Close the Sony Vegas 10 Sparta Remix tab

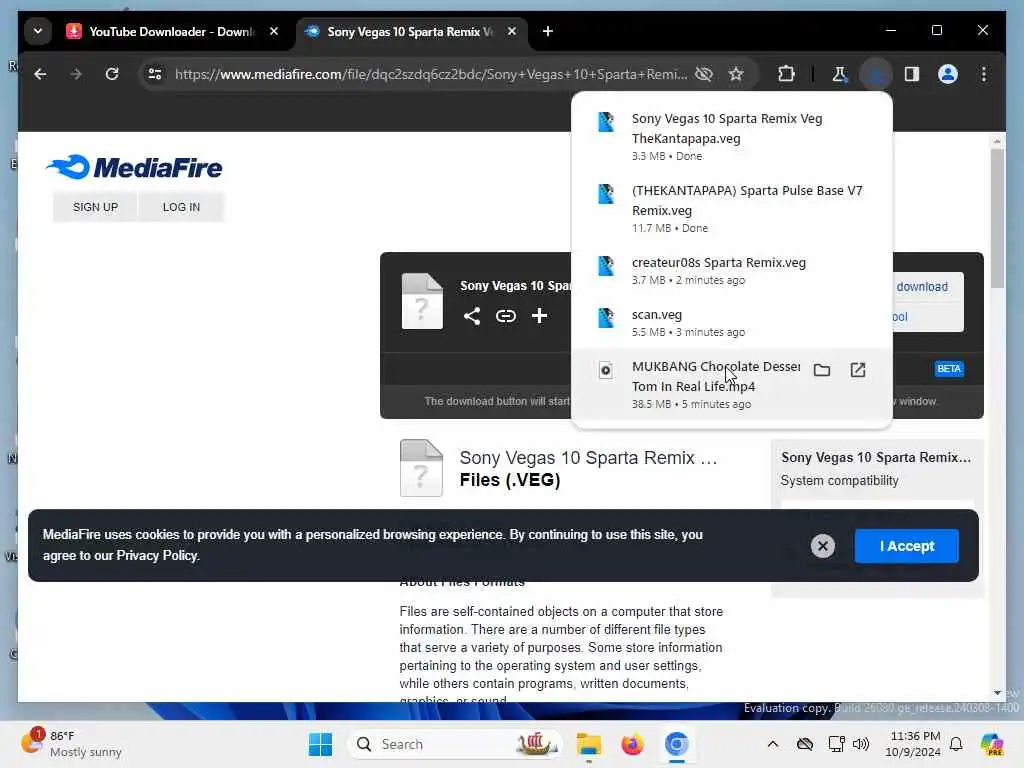pyautogui.click(x=511, y=31)
